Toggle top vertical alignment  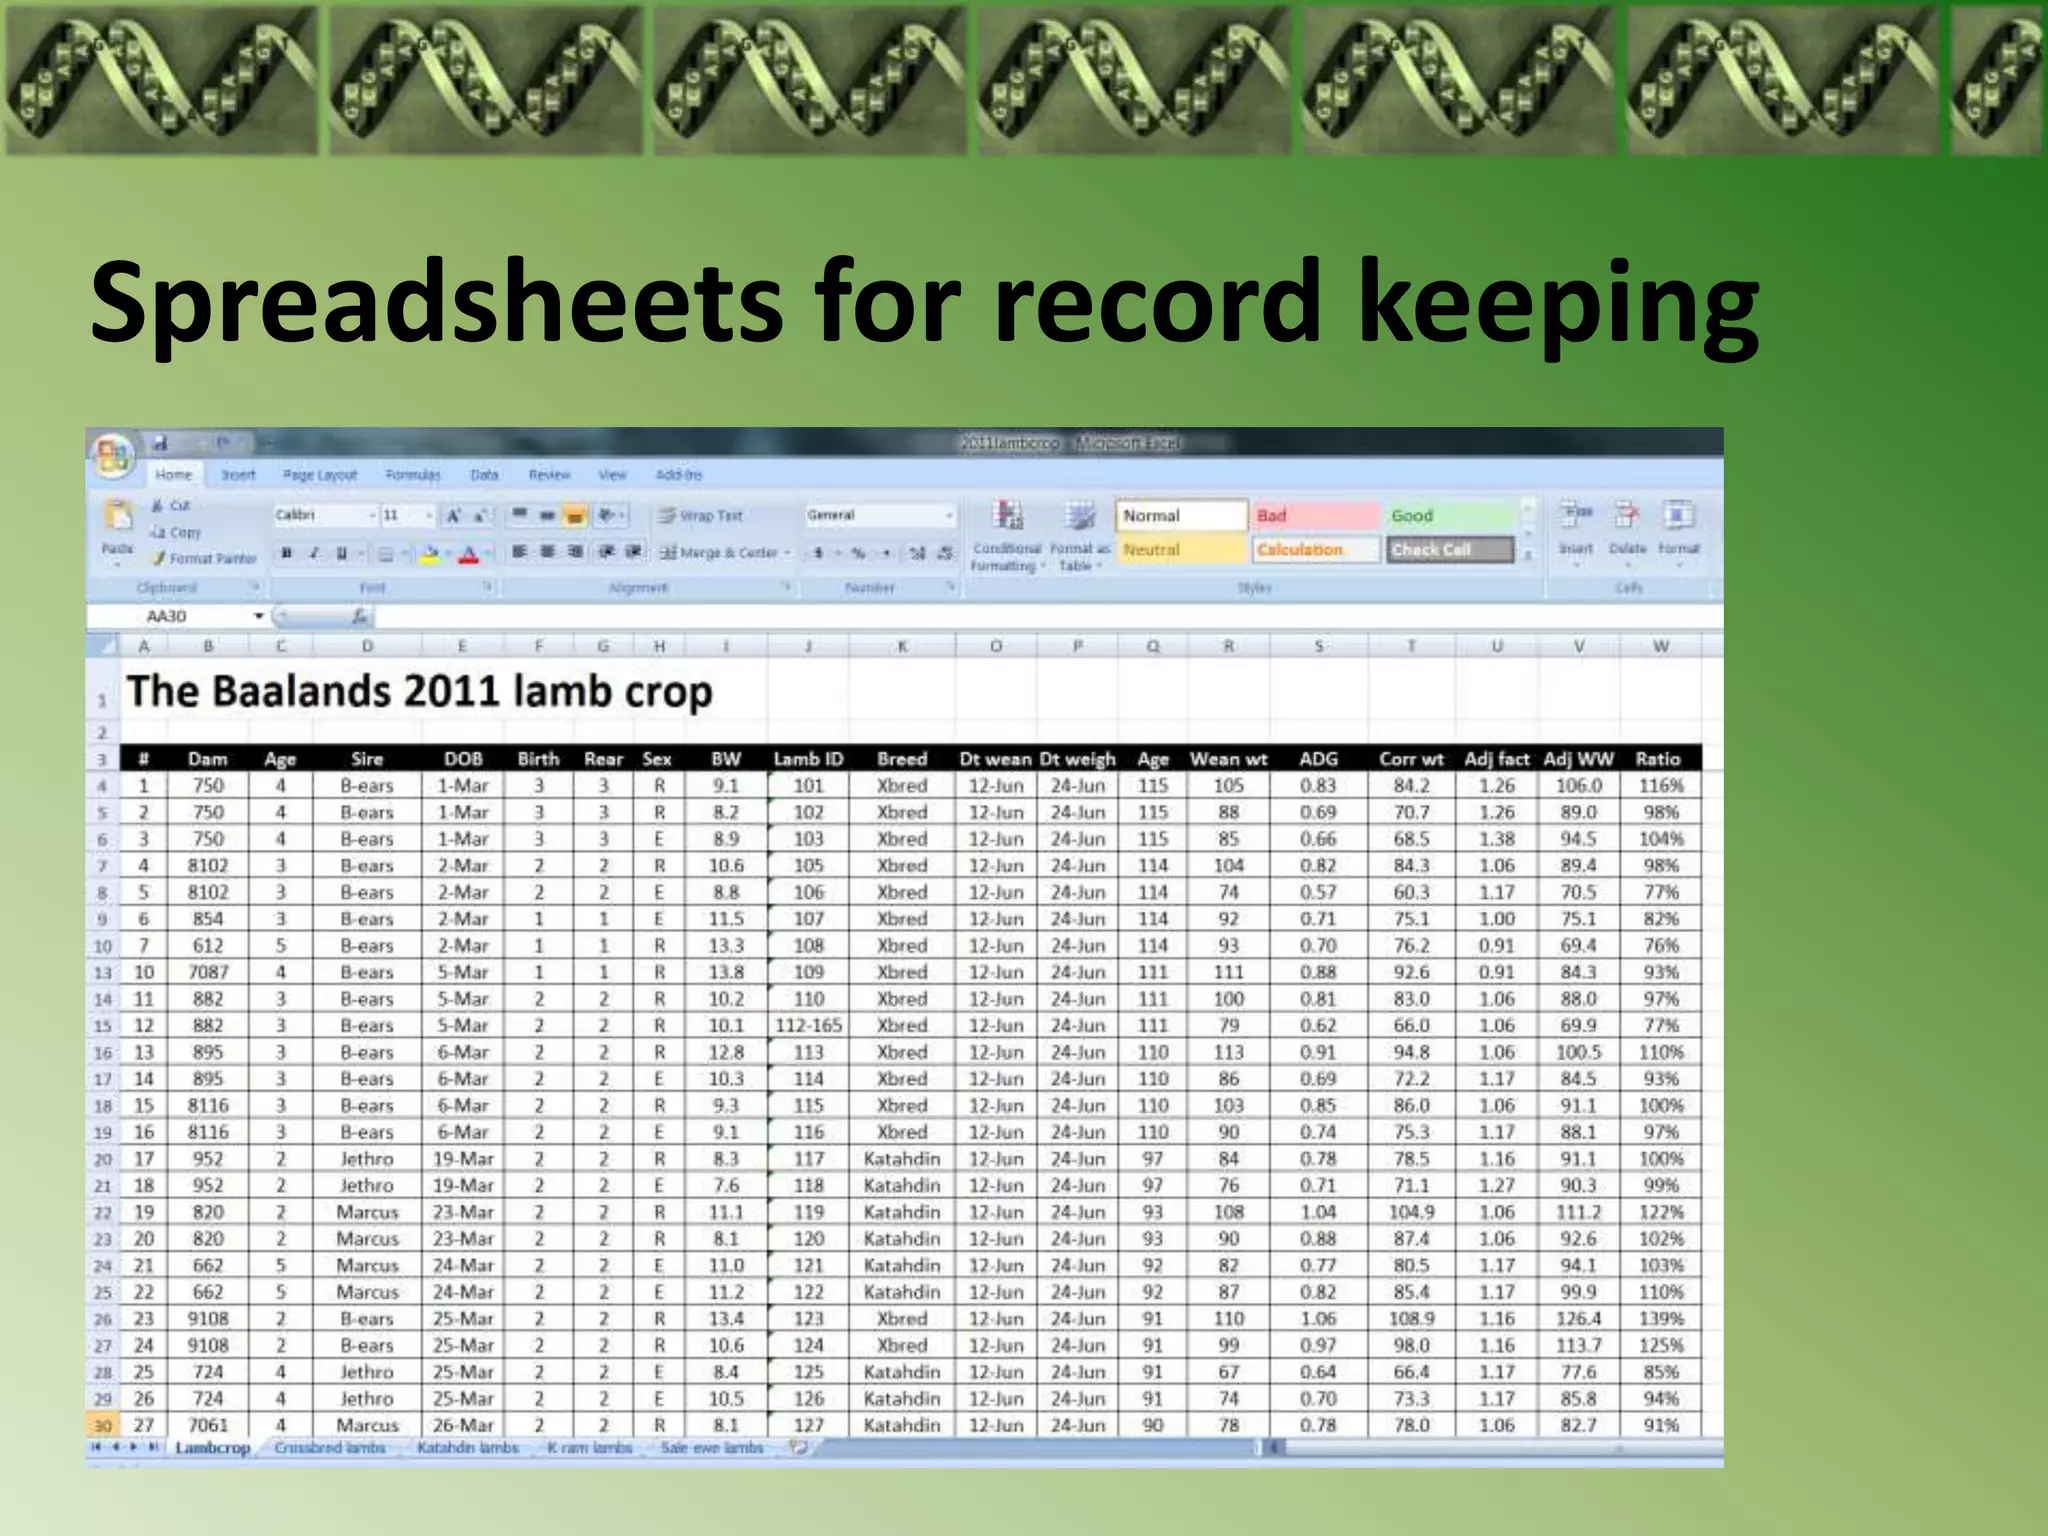(x=519, y=515)
